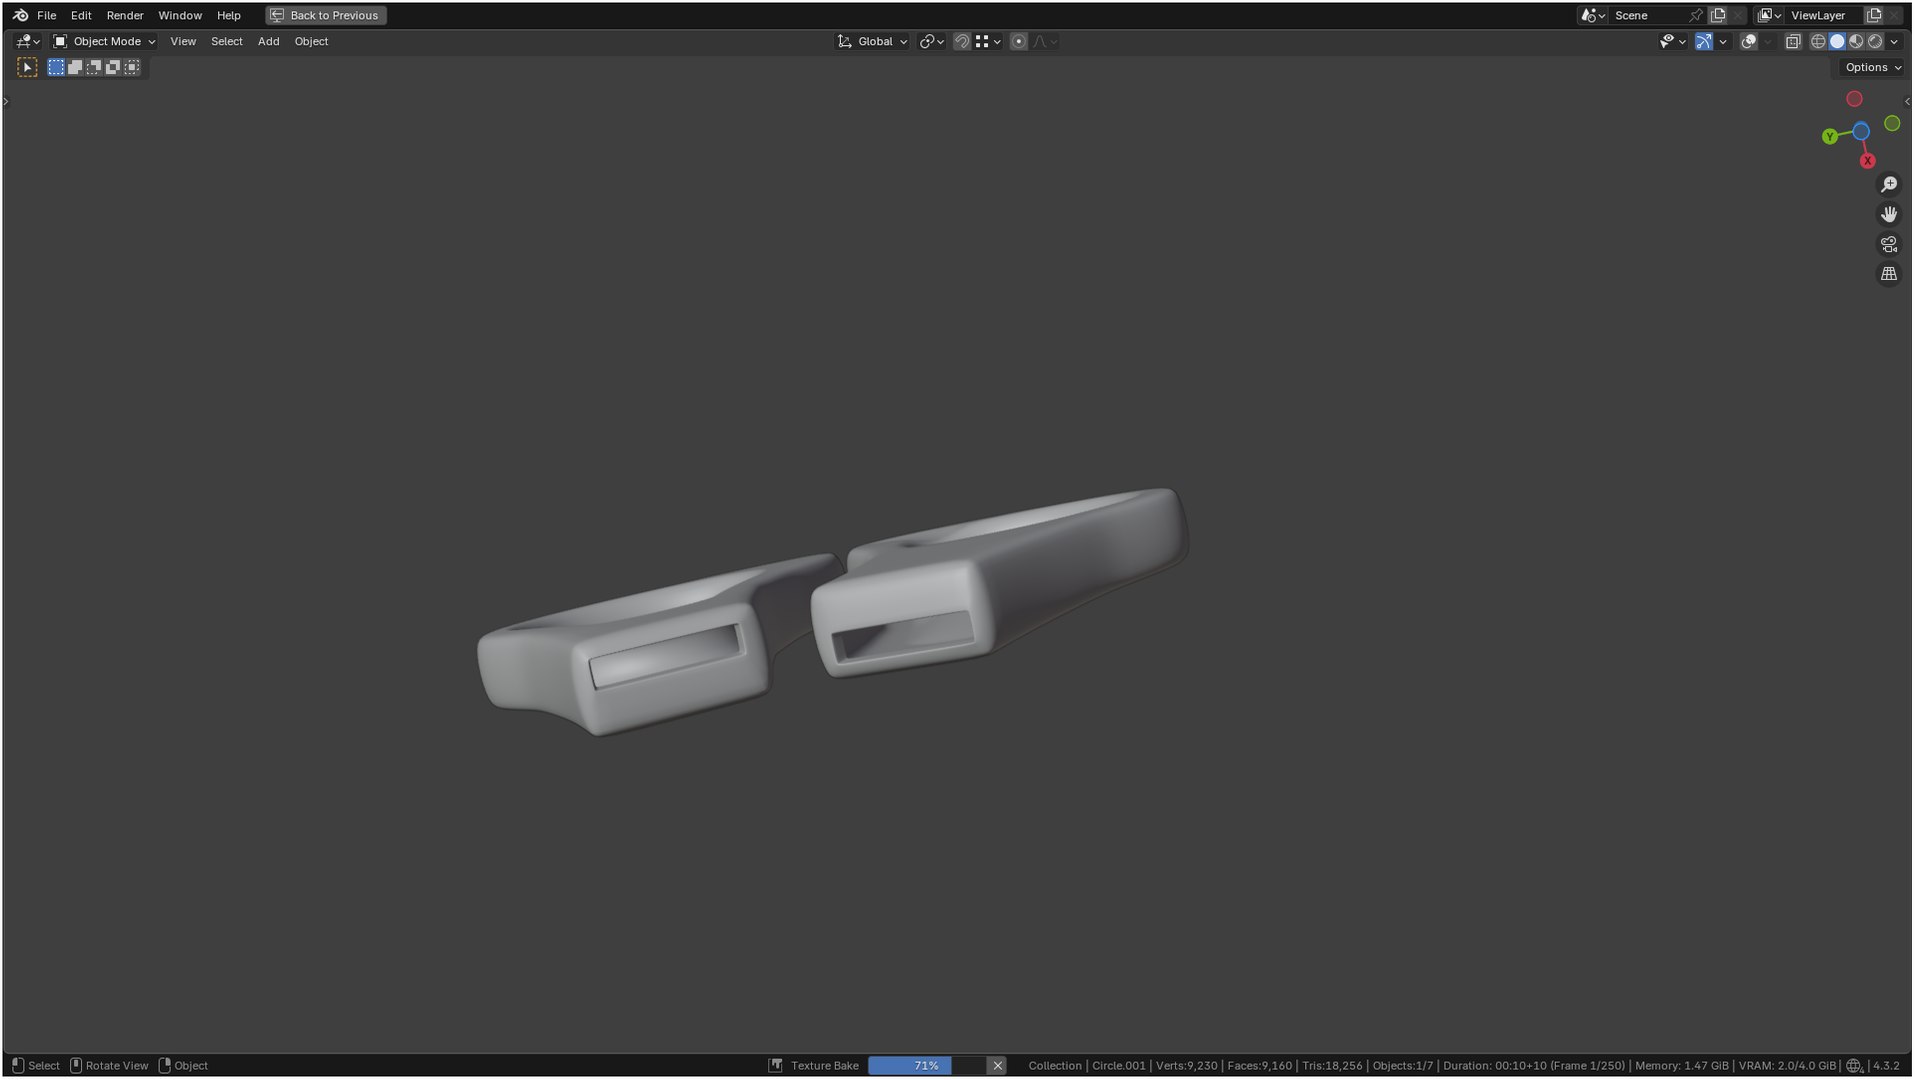The width and height of the screenshot is (1915, 1080).
Task: Open the Global transform orientation dropdown
Action: (872, 41)
